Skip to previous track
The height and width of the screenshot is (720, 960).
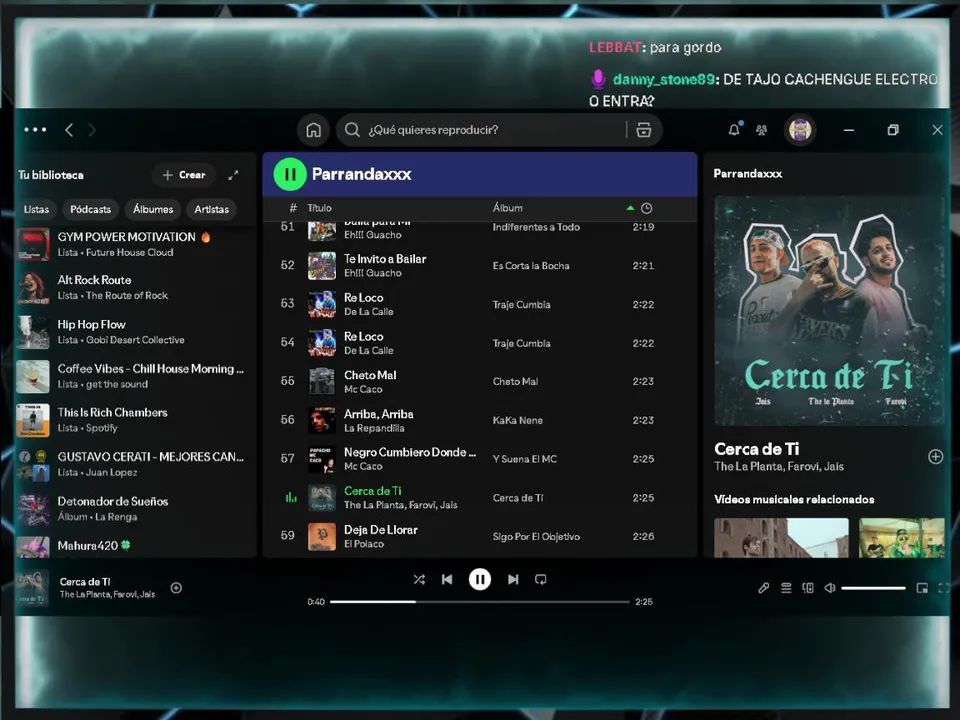447,579
